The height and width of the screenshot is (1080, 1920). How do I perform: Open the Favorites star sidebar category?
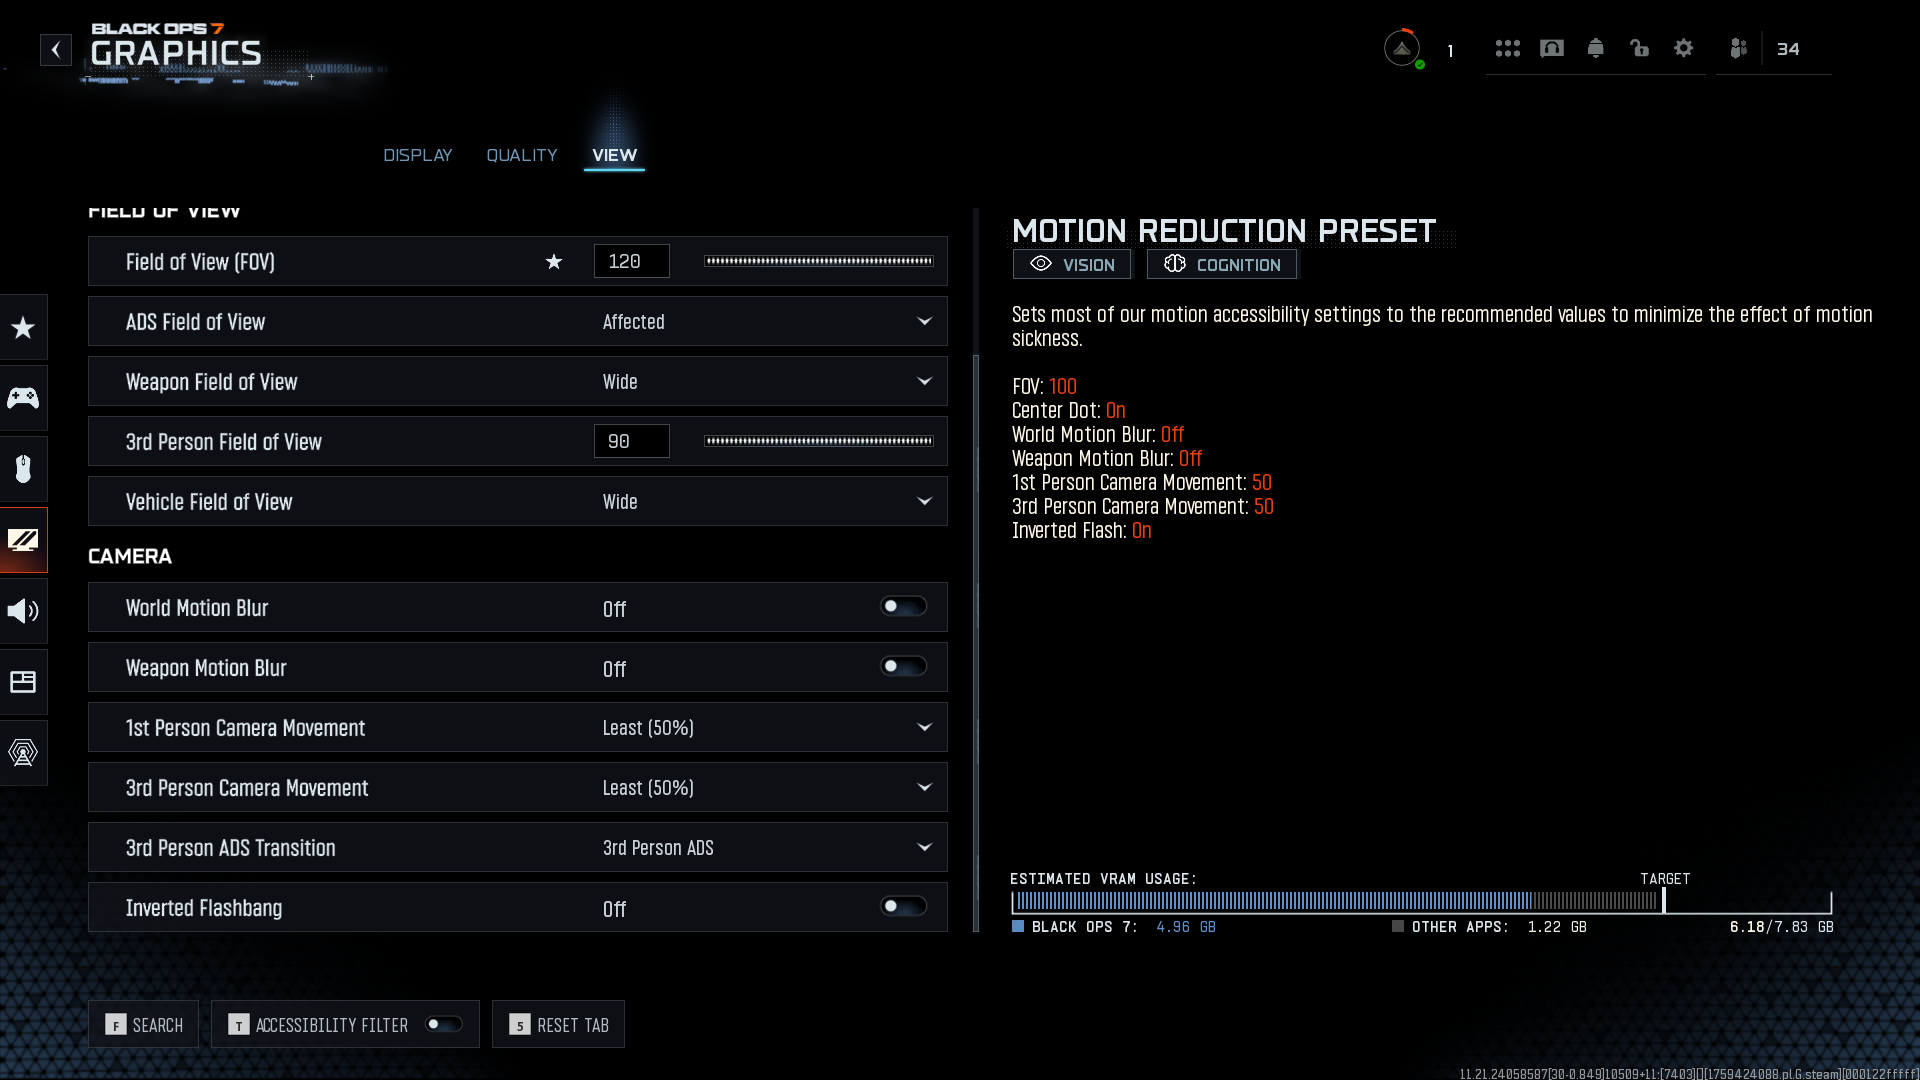[x=23, y=327]
